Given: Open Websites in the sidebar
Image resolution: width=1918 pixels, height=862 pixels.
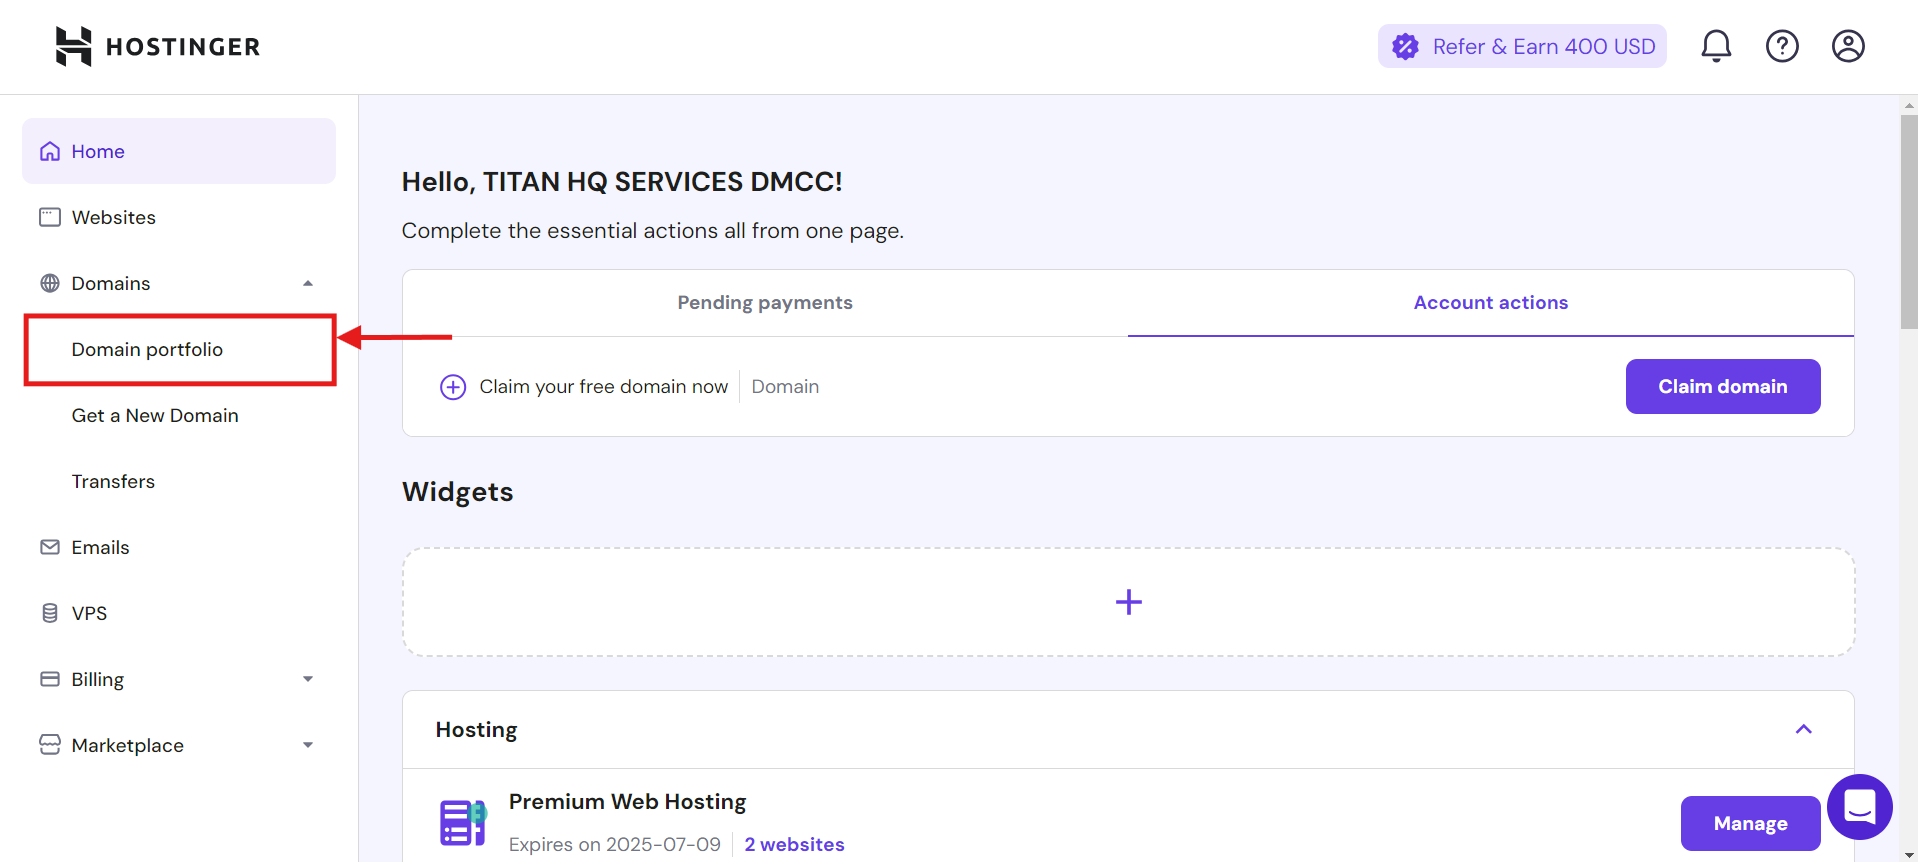Looking at the screenshot, I should pyautogui.click(x=179, y=217).
